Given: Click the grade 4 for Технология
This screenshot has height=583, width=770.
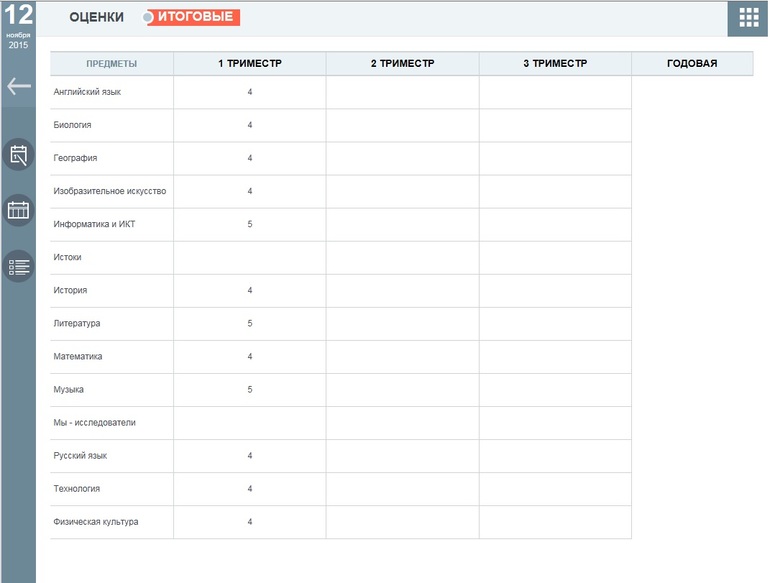Looking at the screenshot, I should tap(250, 489).
